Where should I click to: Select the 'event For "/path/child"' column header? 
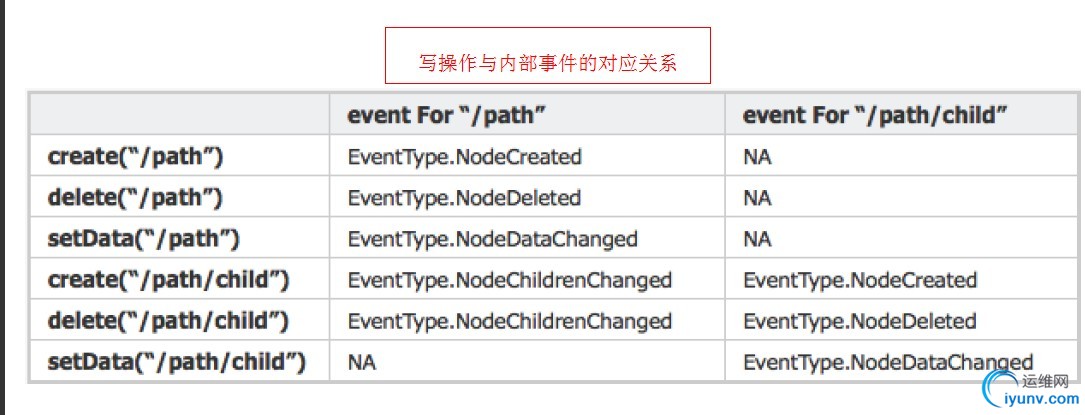(x=873, y=115)
